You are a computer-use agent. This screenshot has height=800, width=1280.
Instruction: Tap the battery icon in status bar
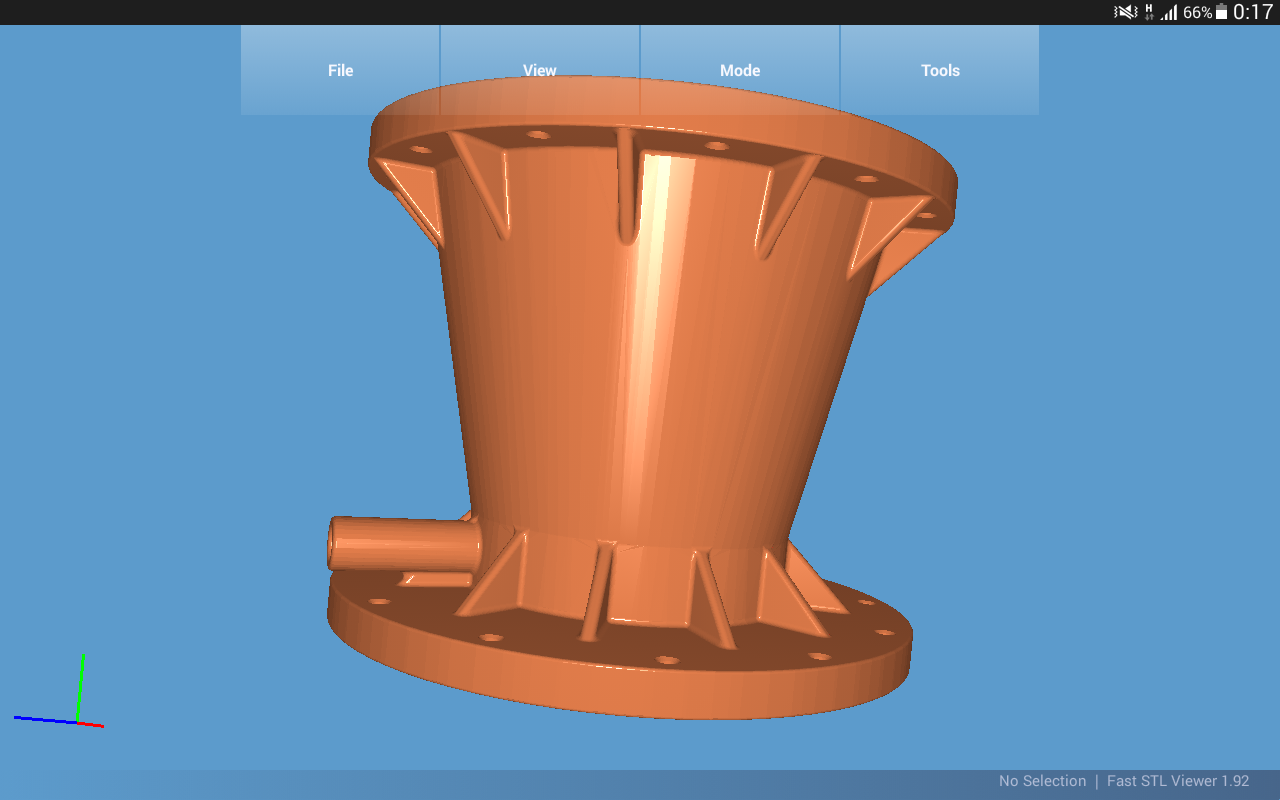click(1221, 13)
